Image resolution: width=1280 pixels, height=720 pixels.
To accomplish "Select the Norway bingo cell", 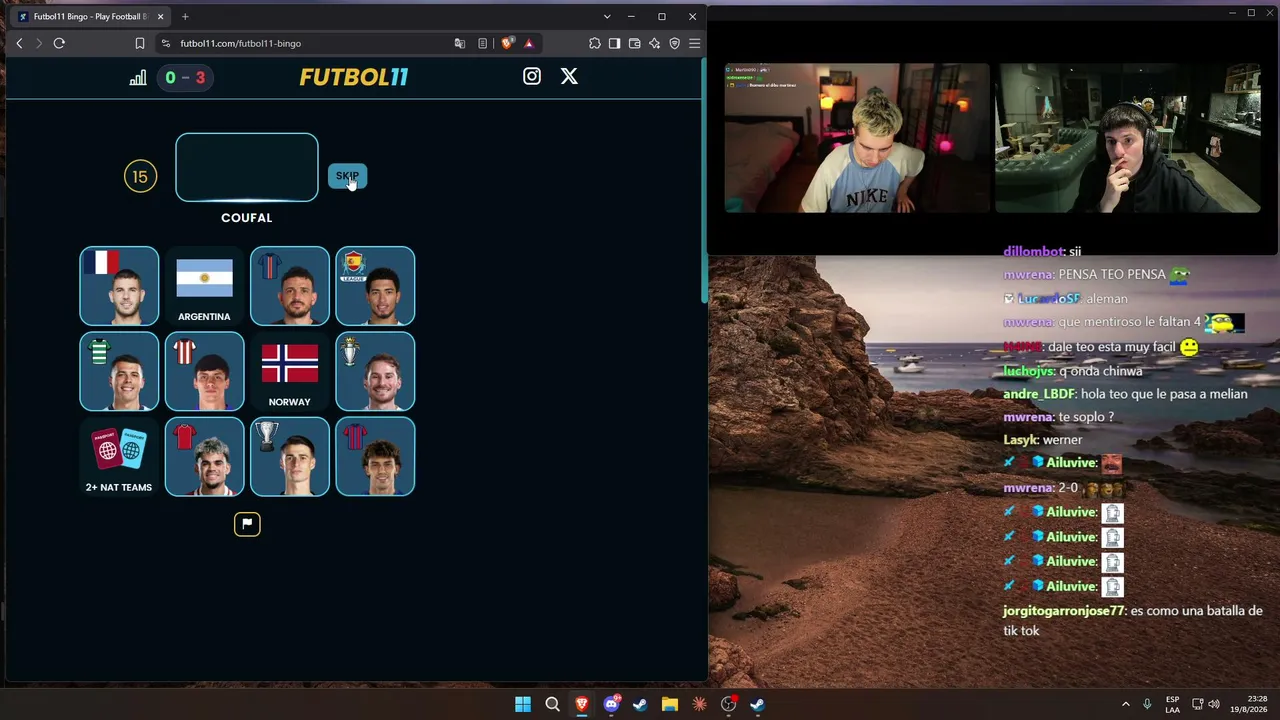I will tap(290, 371).
